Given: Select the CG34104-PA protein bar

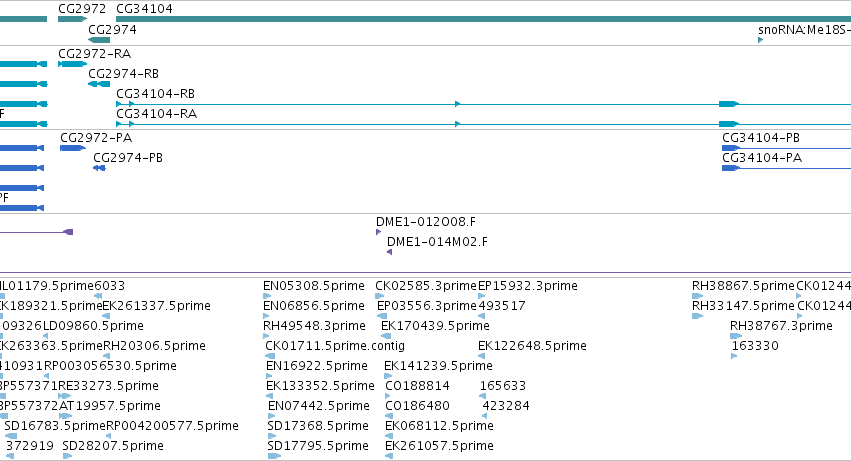Looking at the screenshot, I should pyautogui.click(x=786, y=168).
